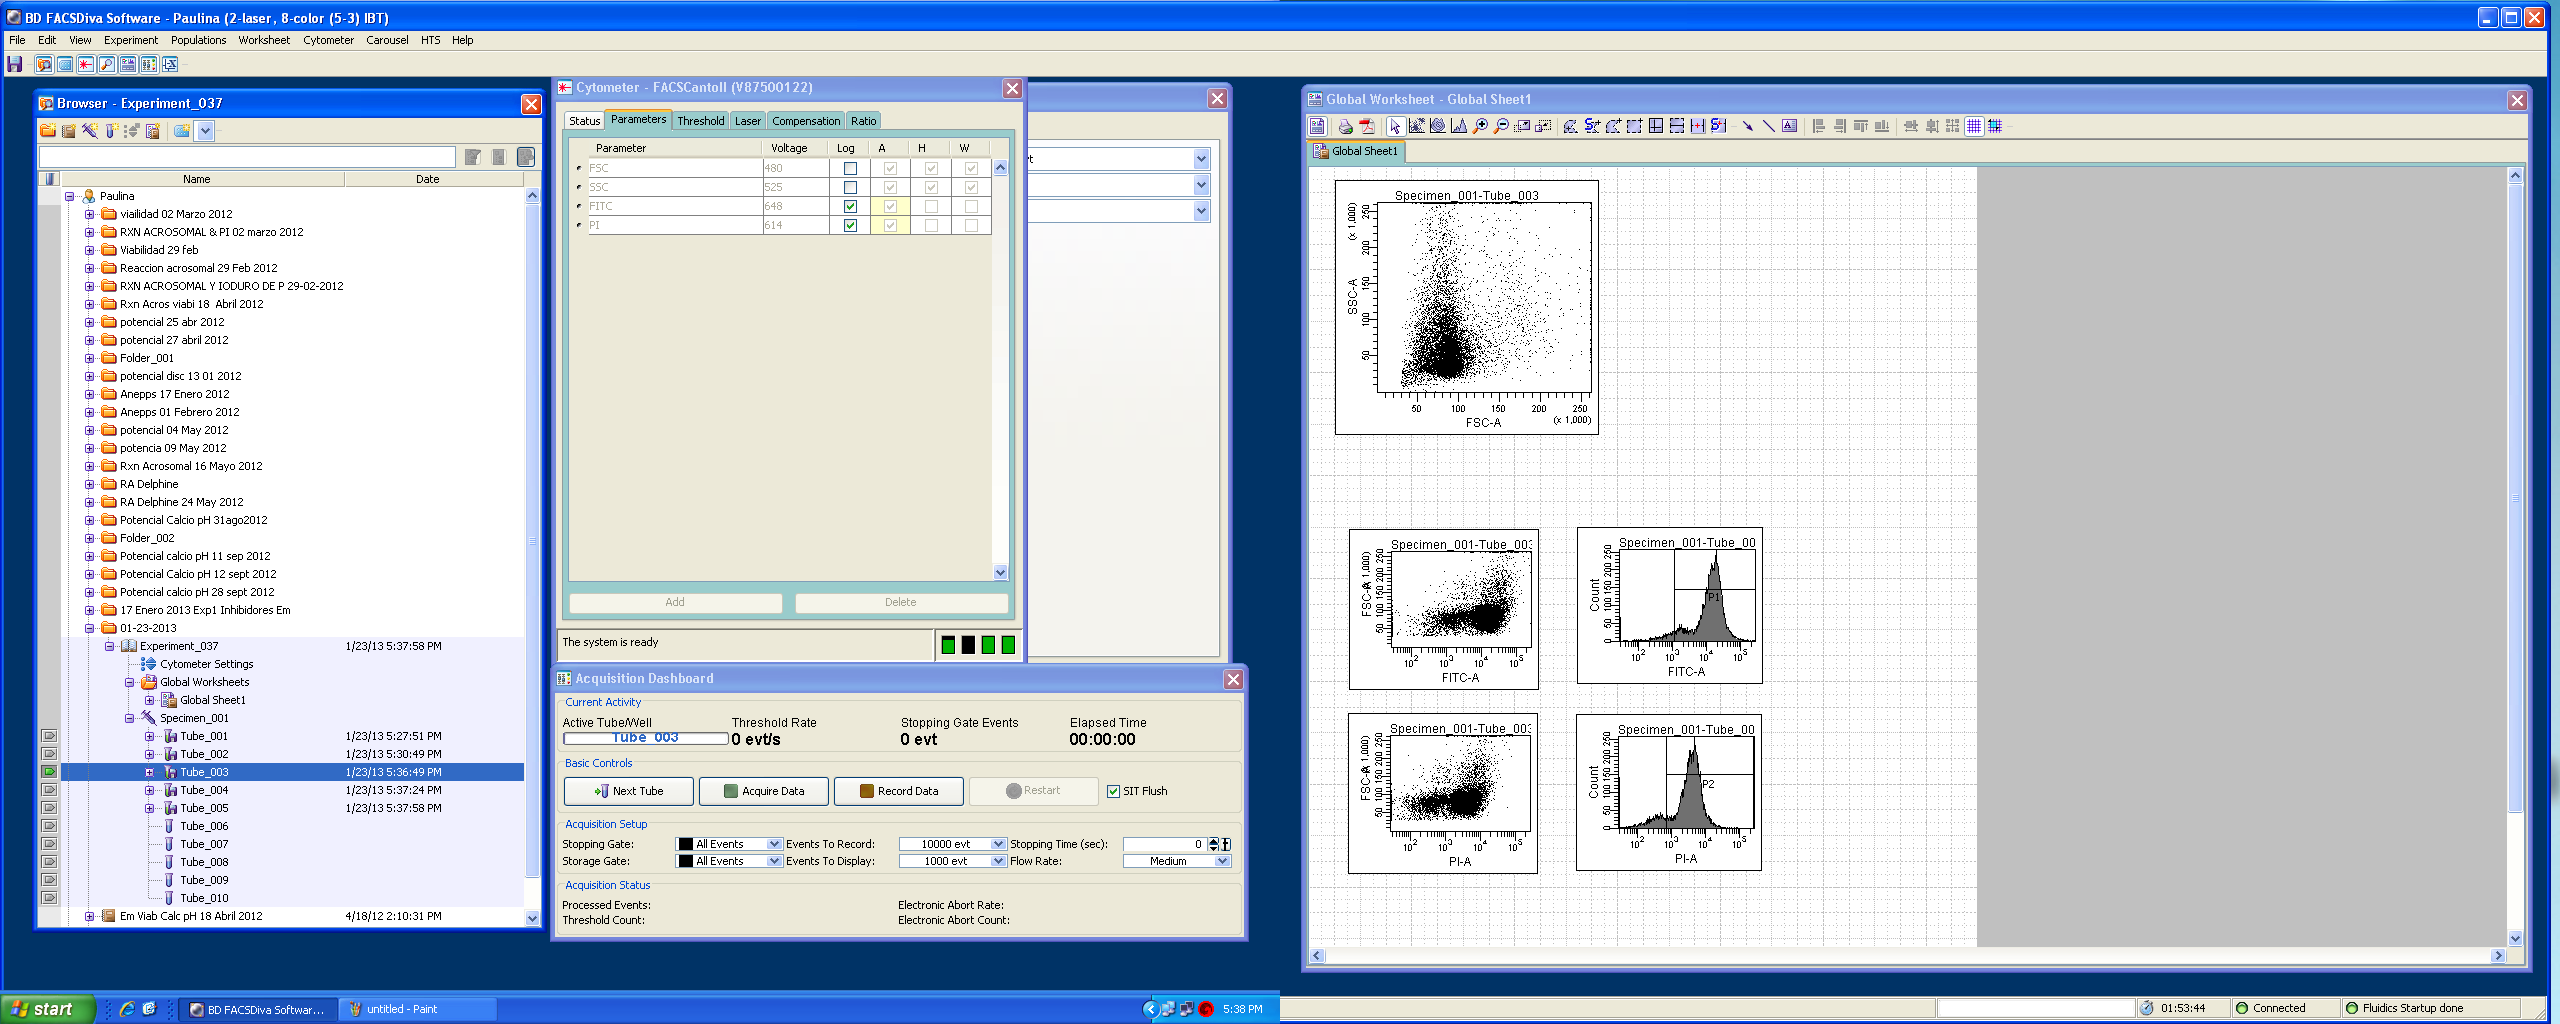Switch to the Compensation tab
Screen dimensions: 2560x1024
click(x=805, y=121)
